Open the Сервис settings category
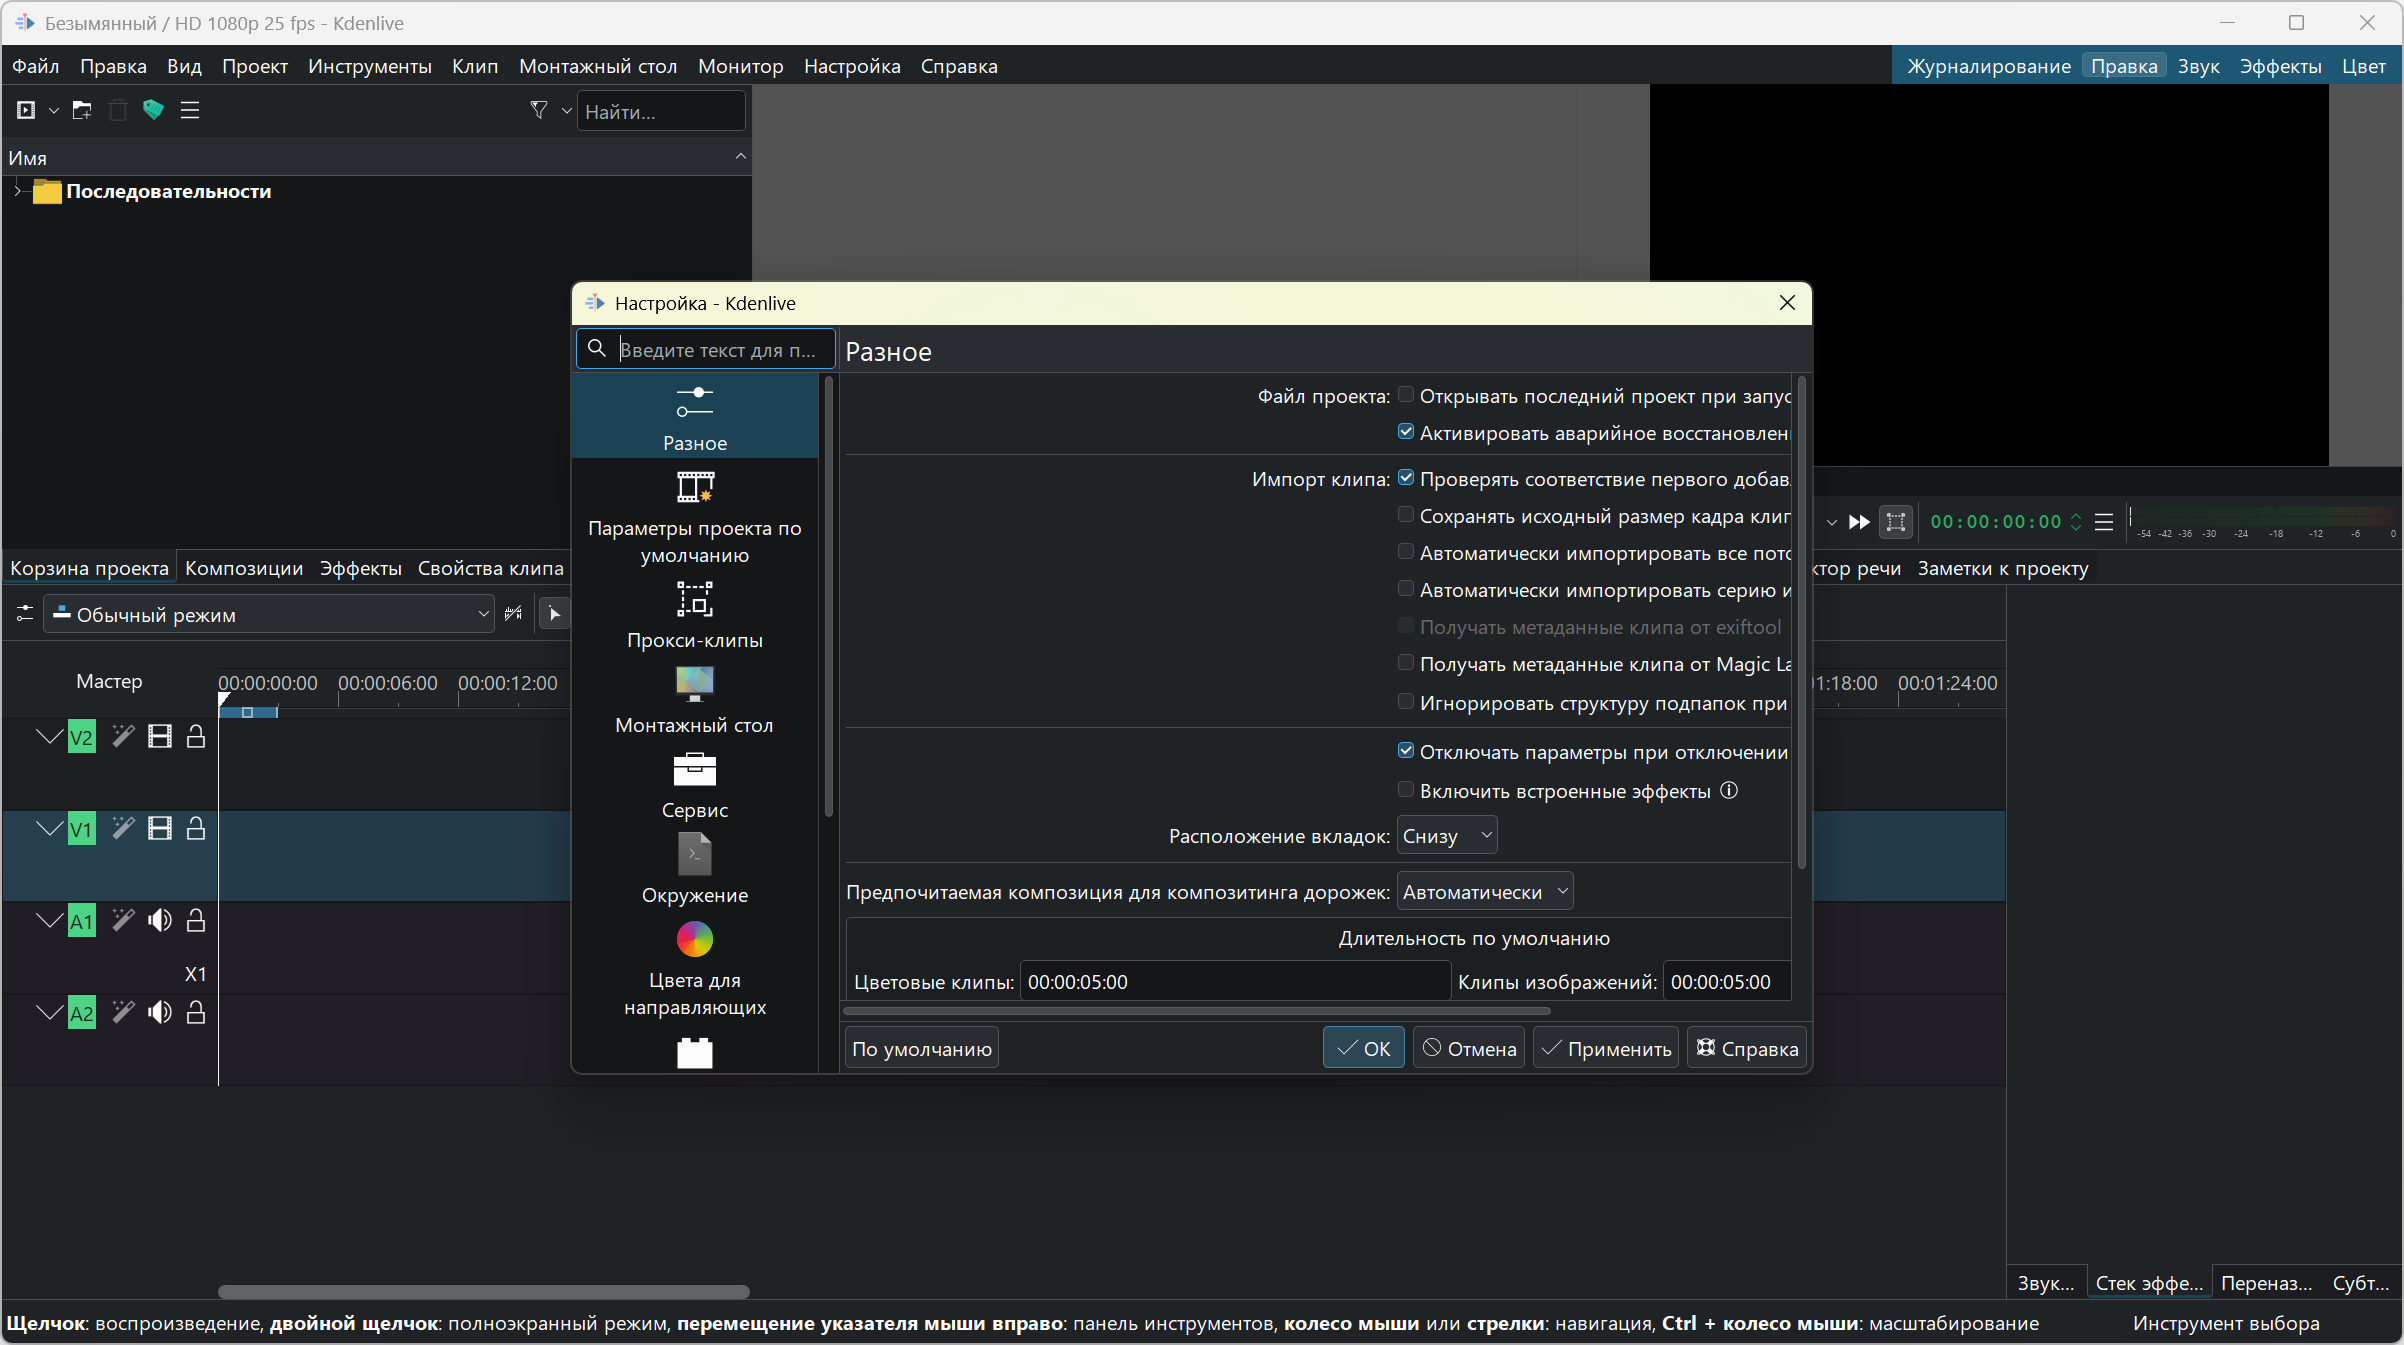The width and height of the screenshot is (2404, 1345). [x=695, y=784]
